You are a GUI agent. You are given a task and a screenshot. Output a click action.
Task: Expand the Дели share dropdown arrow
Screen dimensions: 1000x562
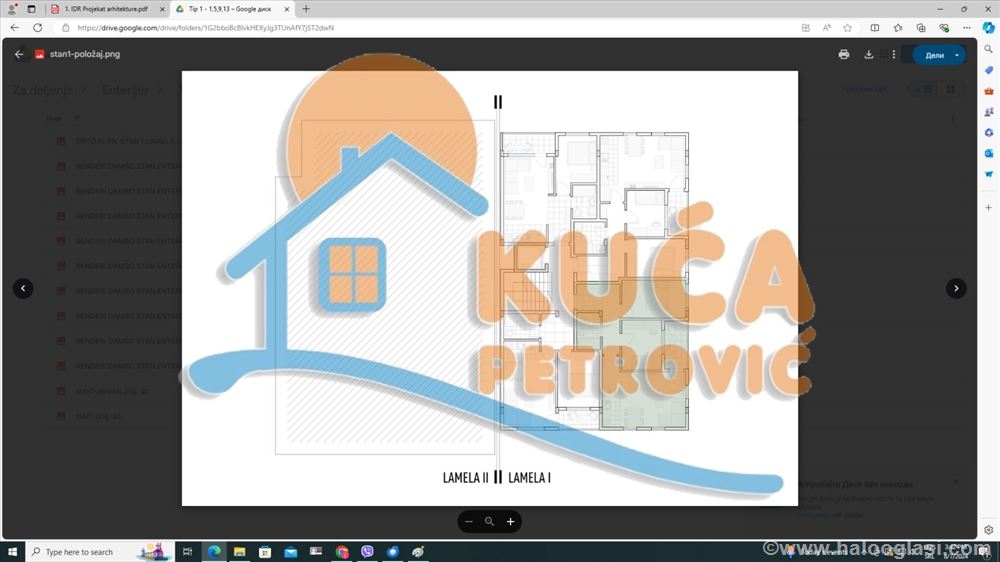point(957,55)
